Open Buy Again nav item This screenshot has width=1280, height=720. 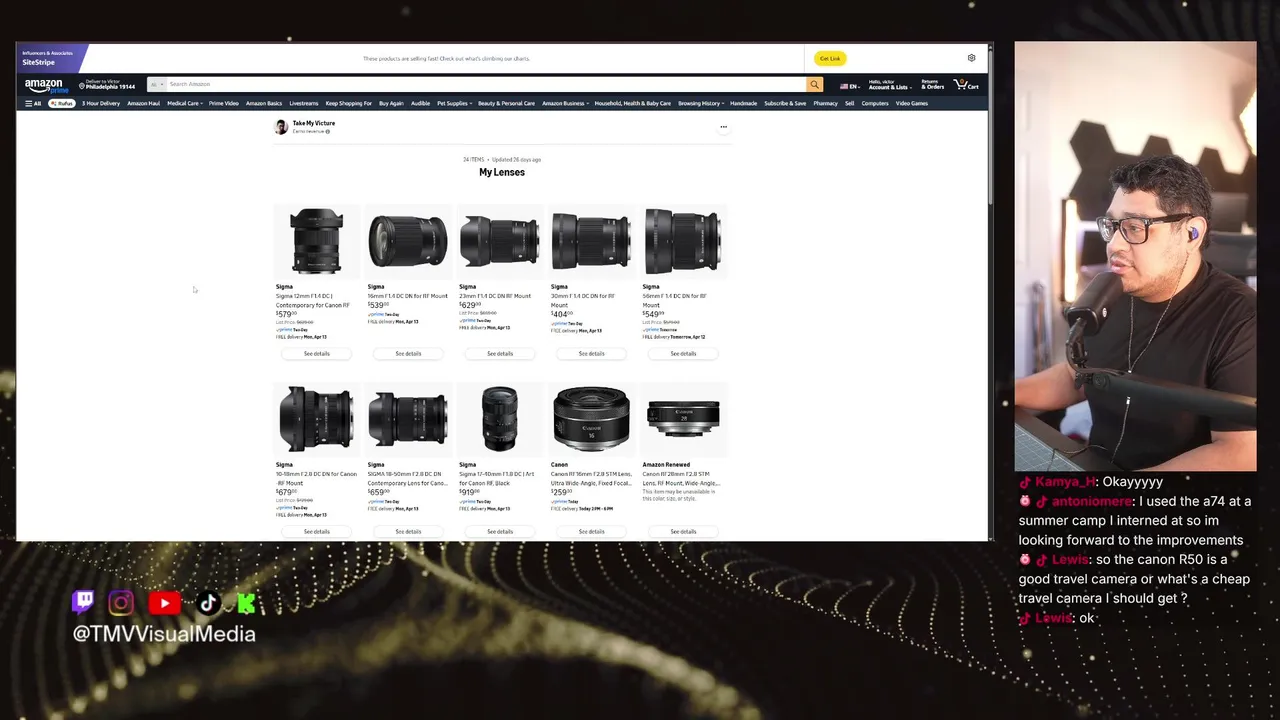(x=391, y=103)
